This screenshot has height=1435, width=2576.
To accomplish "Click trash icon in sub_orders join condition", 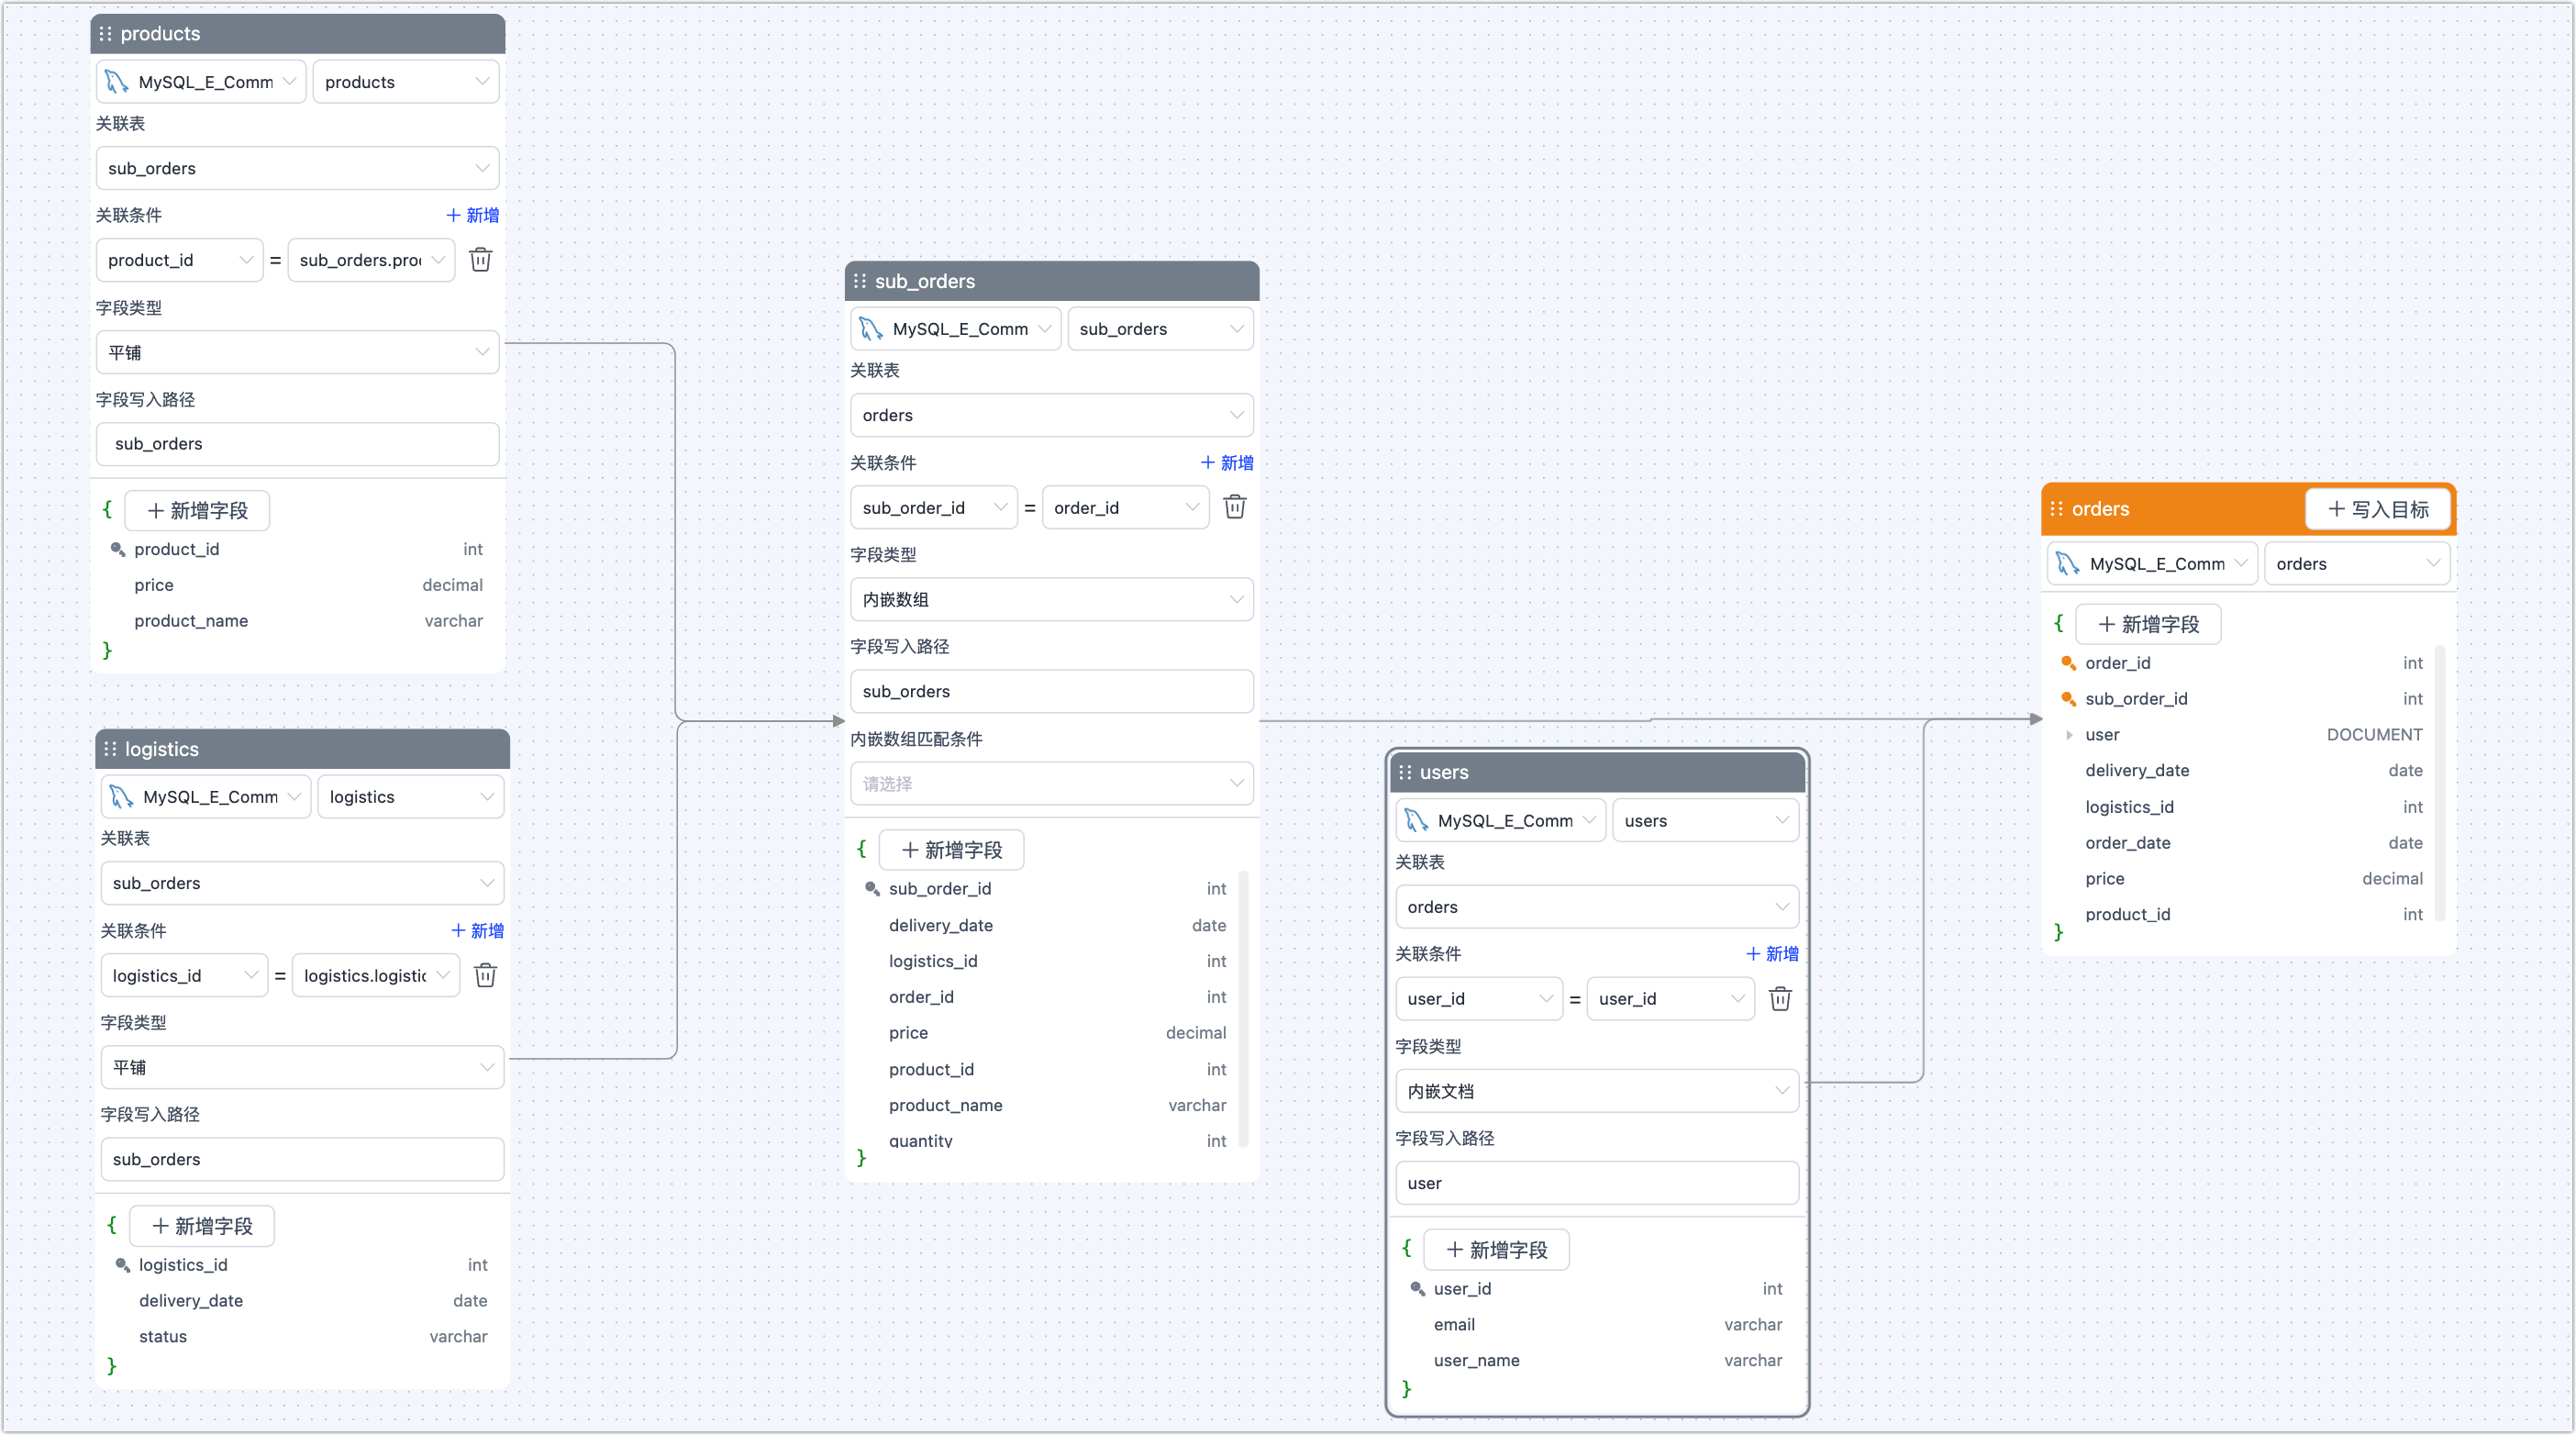I will point(1235,507).
